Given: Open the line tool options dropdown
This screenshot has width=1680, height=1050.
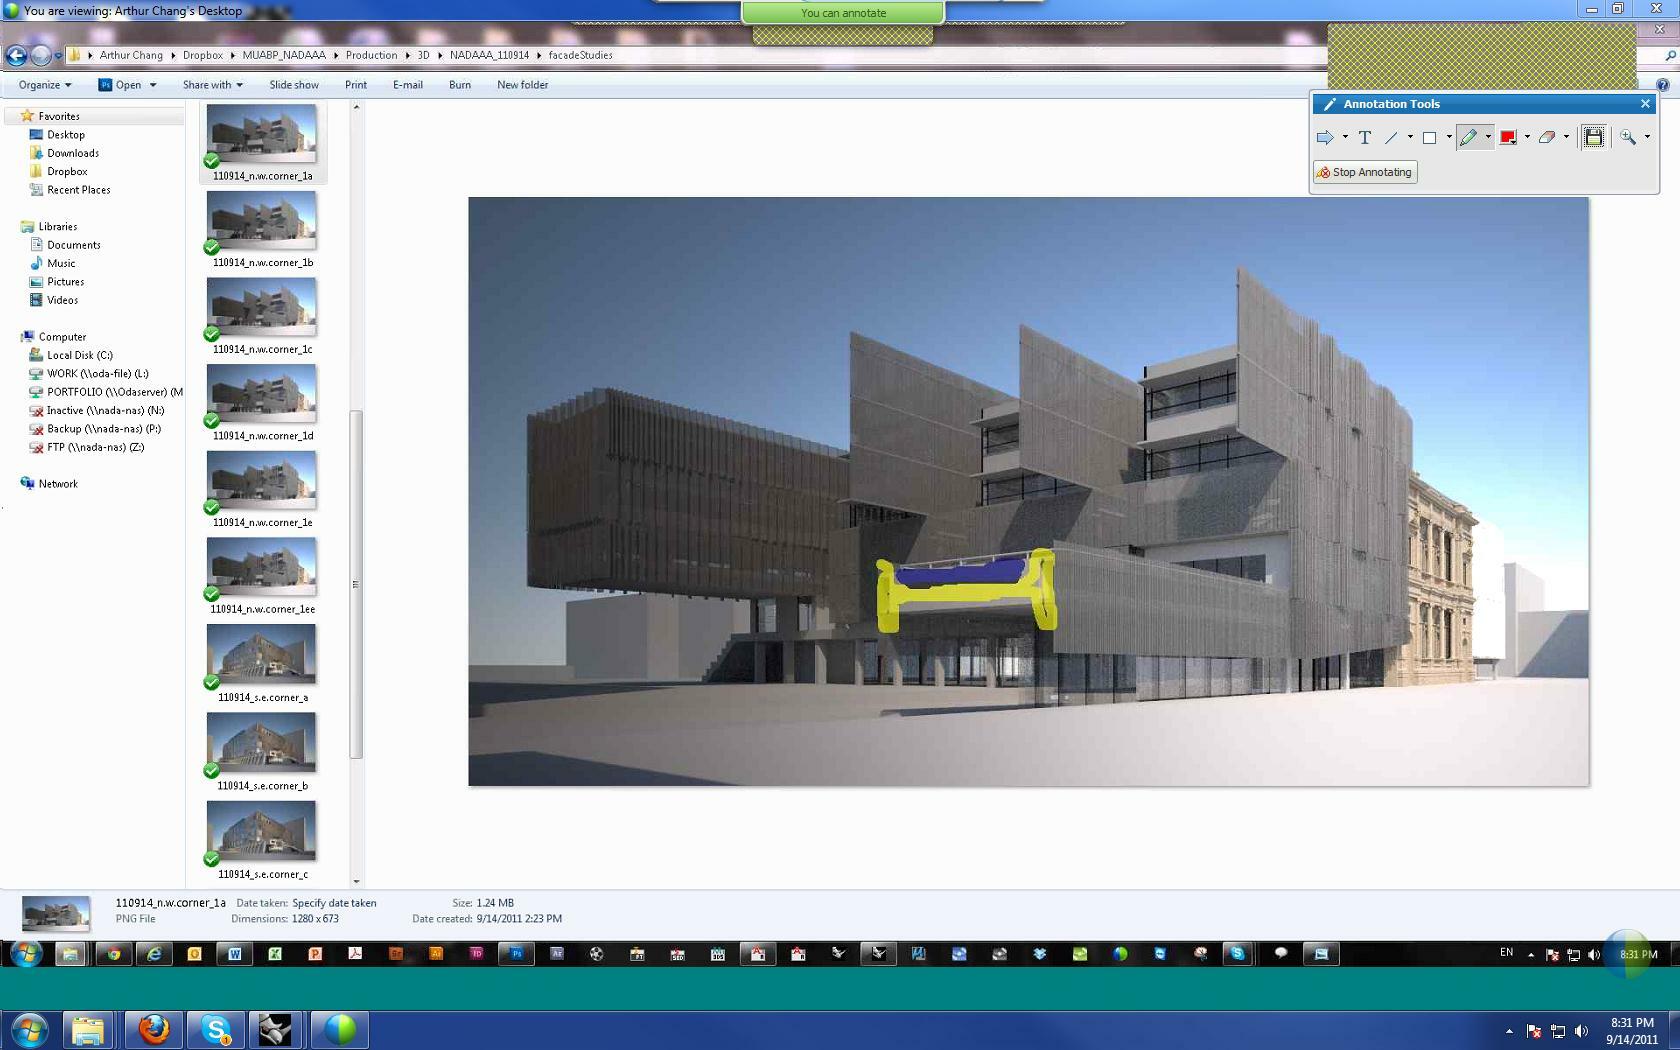Looking at the screenshot, I should coord(1410,138).
